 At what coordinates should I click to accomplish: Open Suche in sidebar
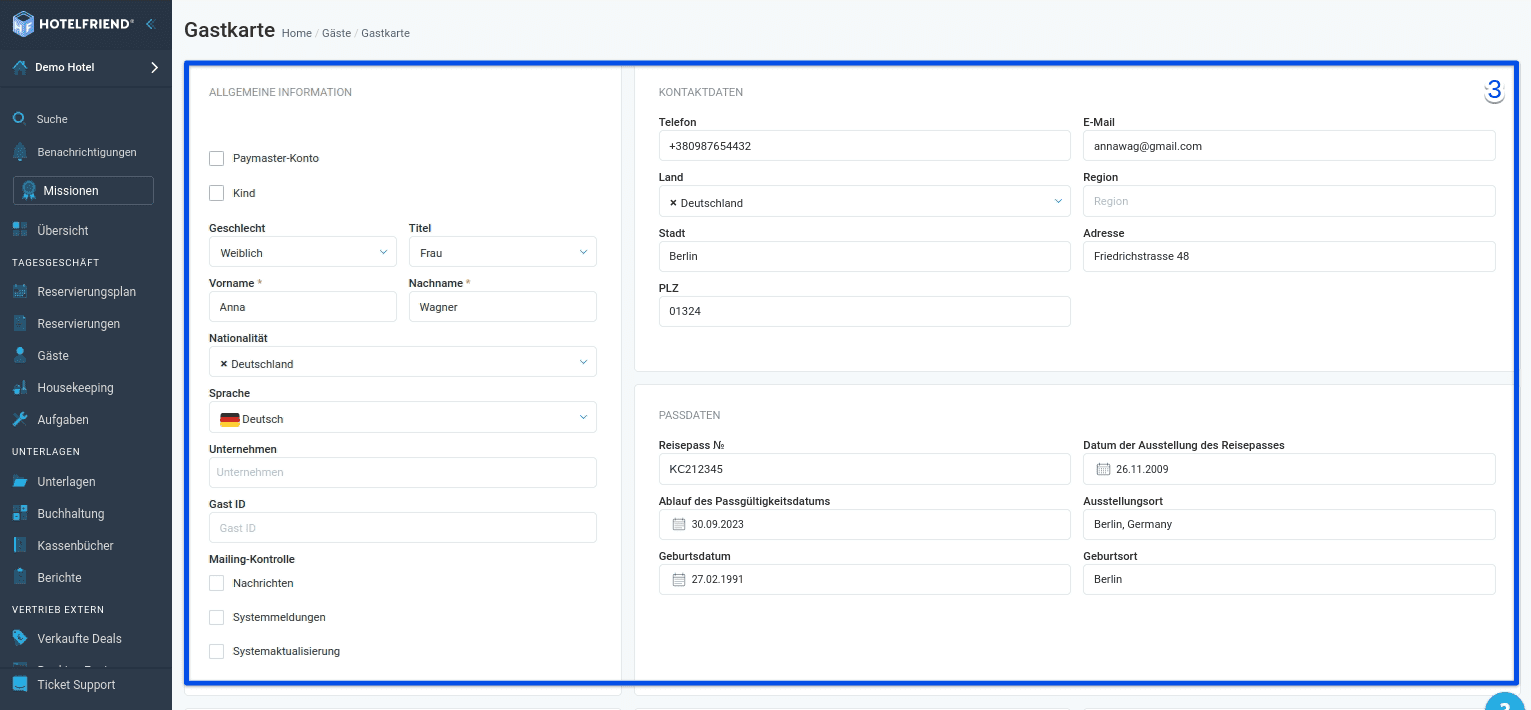pyautogui.click(x=52, y=119)
